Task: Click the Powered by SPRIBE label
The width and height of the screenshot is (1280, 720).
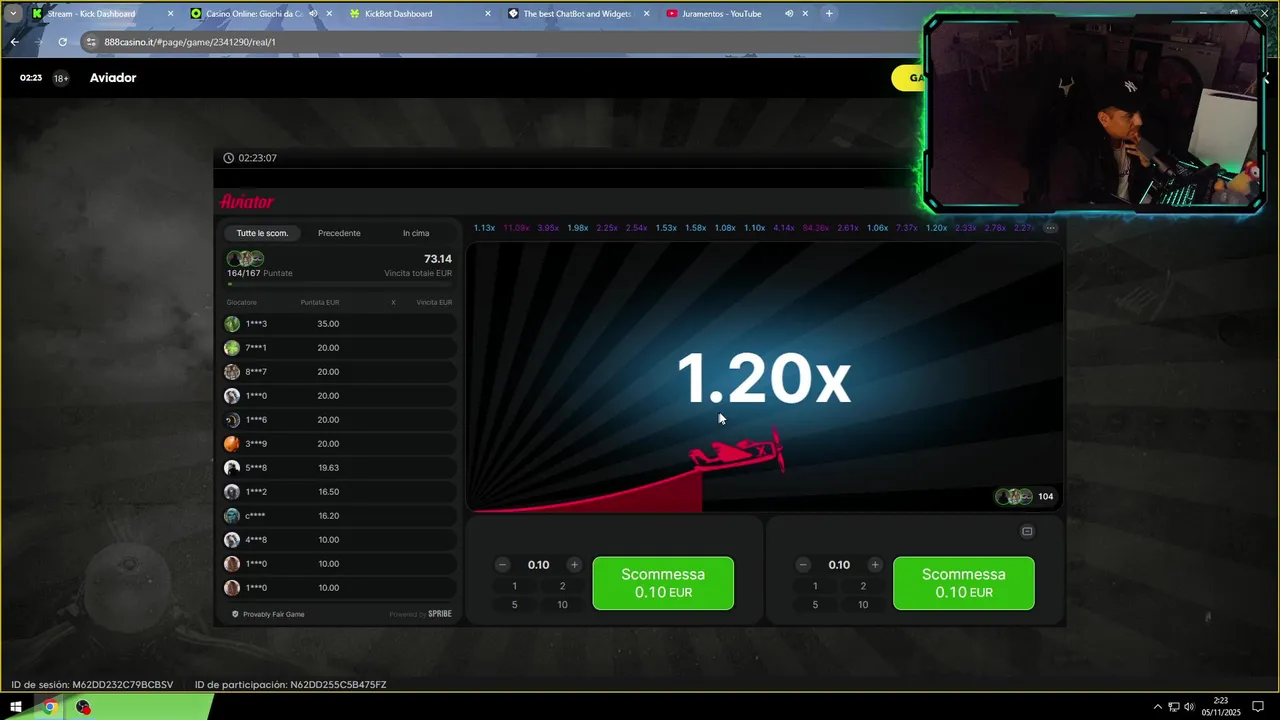Action: tap(420, 614)
